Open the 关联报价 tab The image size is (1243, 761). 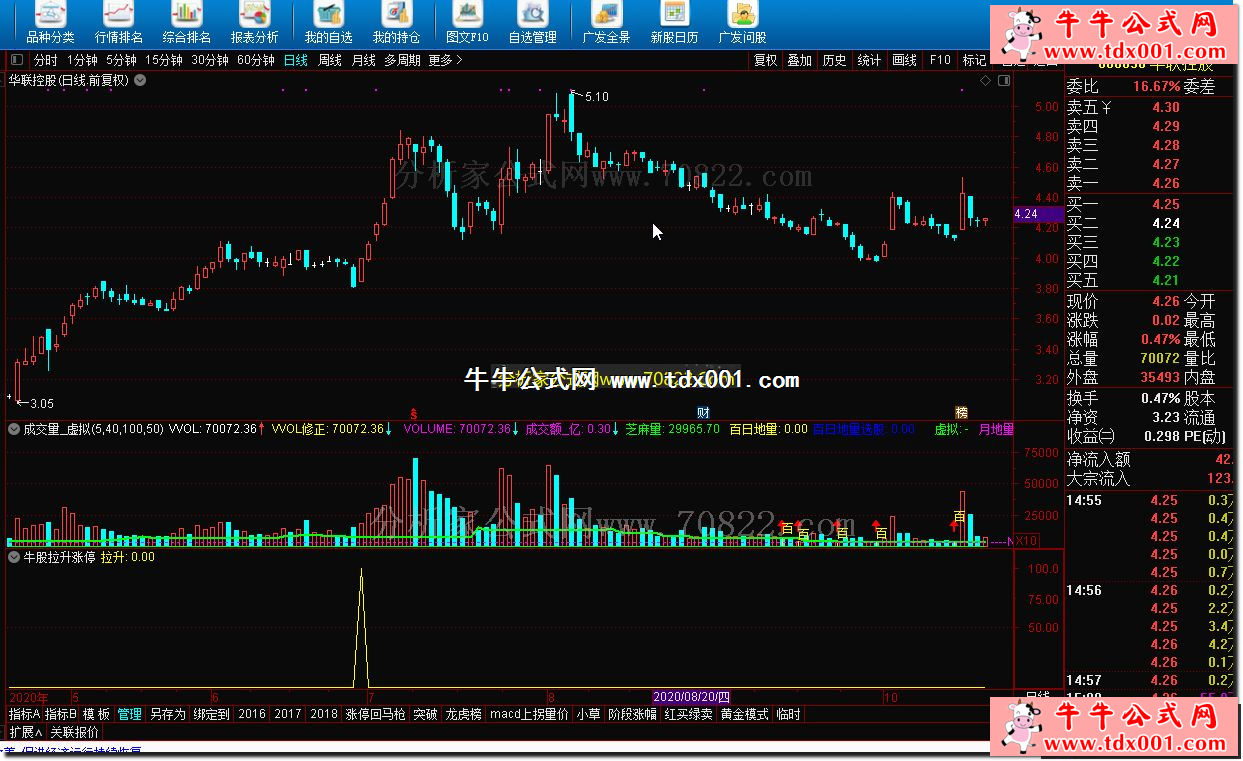coord(75,732)
